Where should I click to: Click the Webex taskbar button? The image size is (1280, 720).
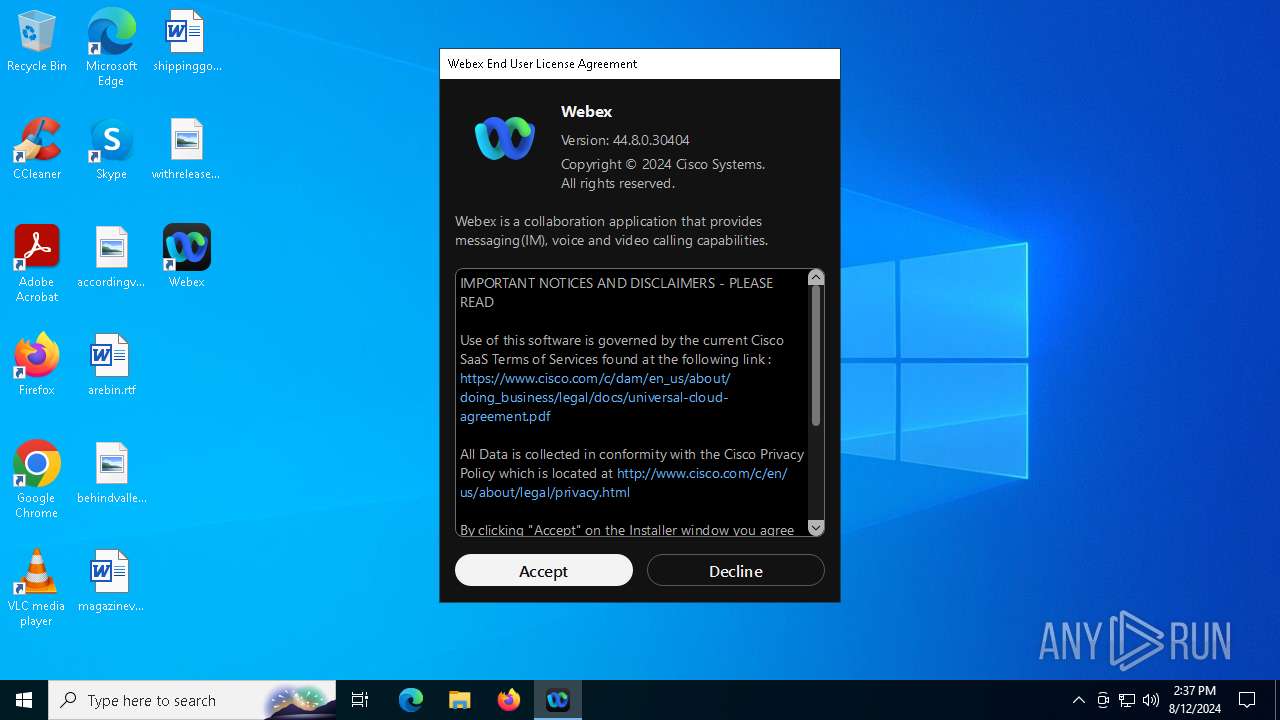coord(558,700)
